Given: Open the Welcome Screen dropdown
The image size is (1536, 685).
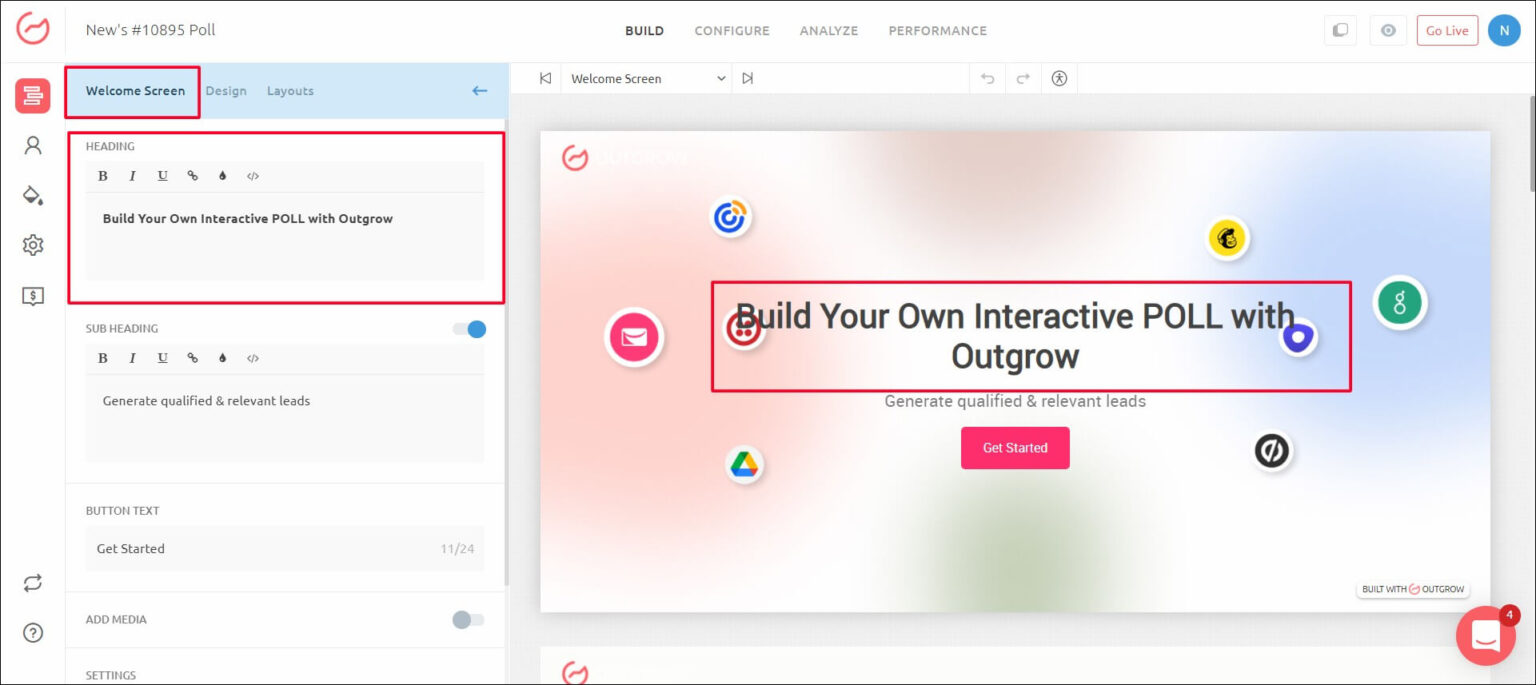Looking at the screenshot, I should click(646, 79).
